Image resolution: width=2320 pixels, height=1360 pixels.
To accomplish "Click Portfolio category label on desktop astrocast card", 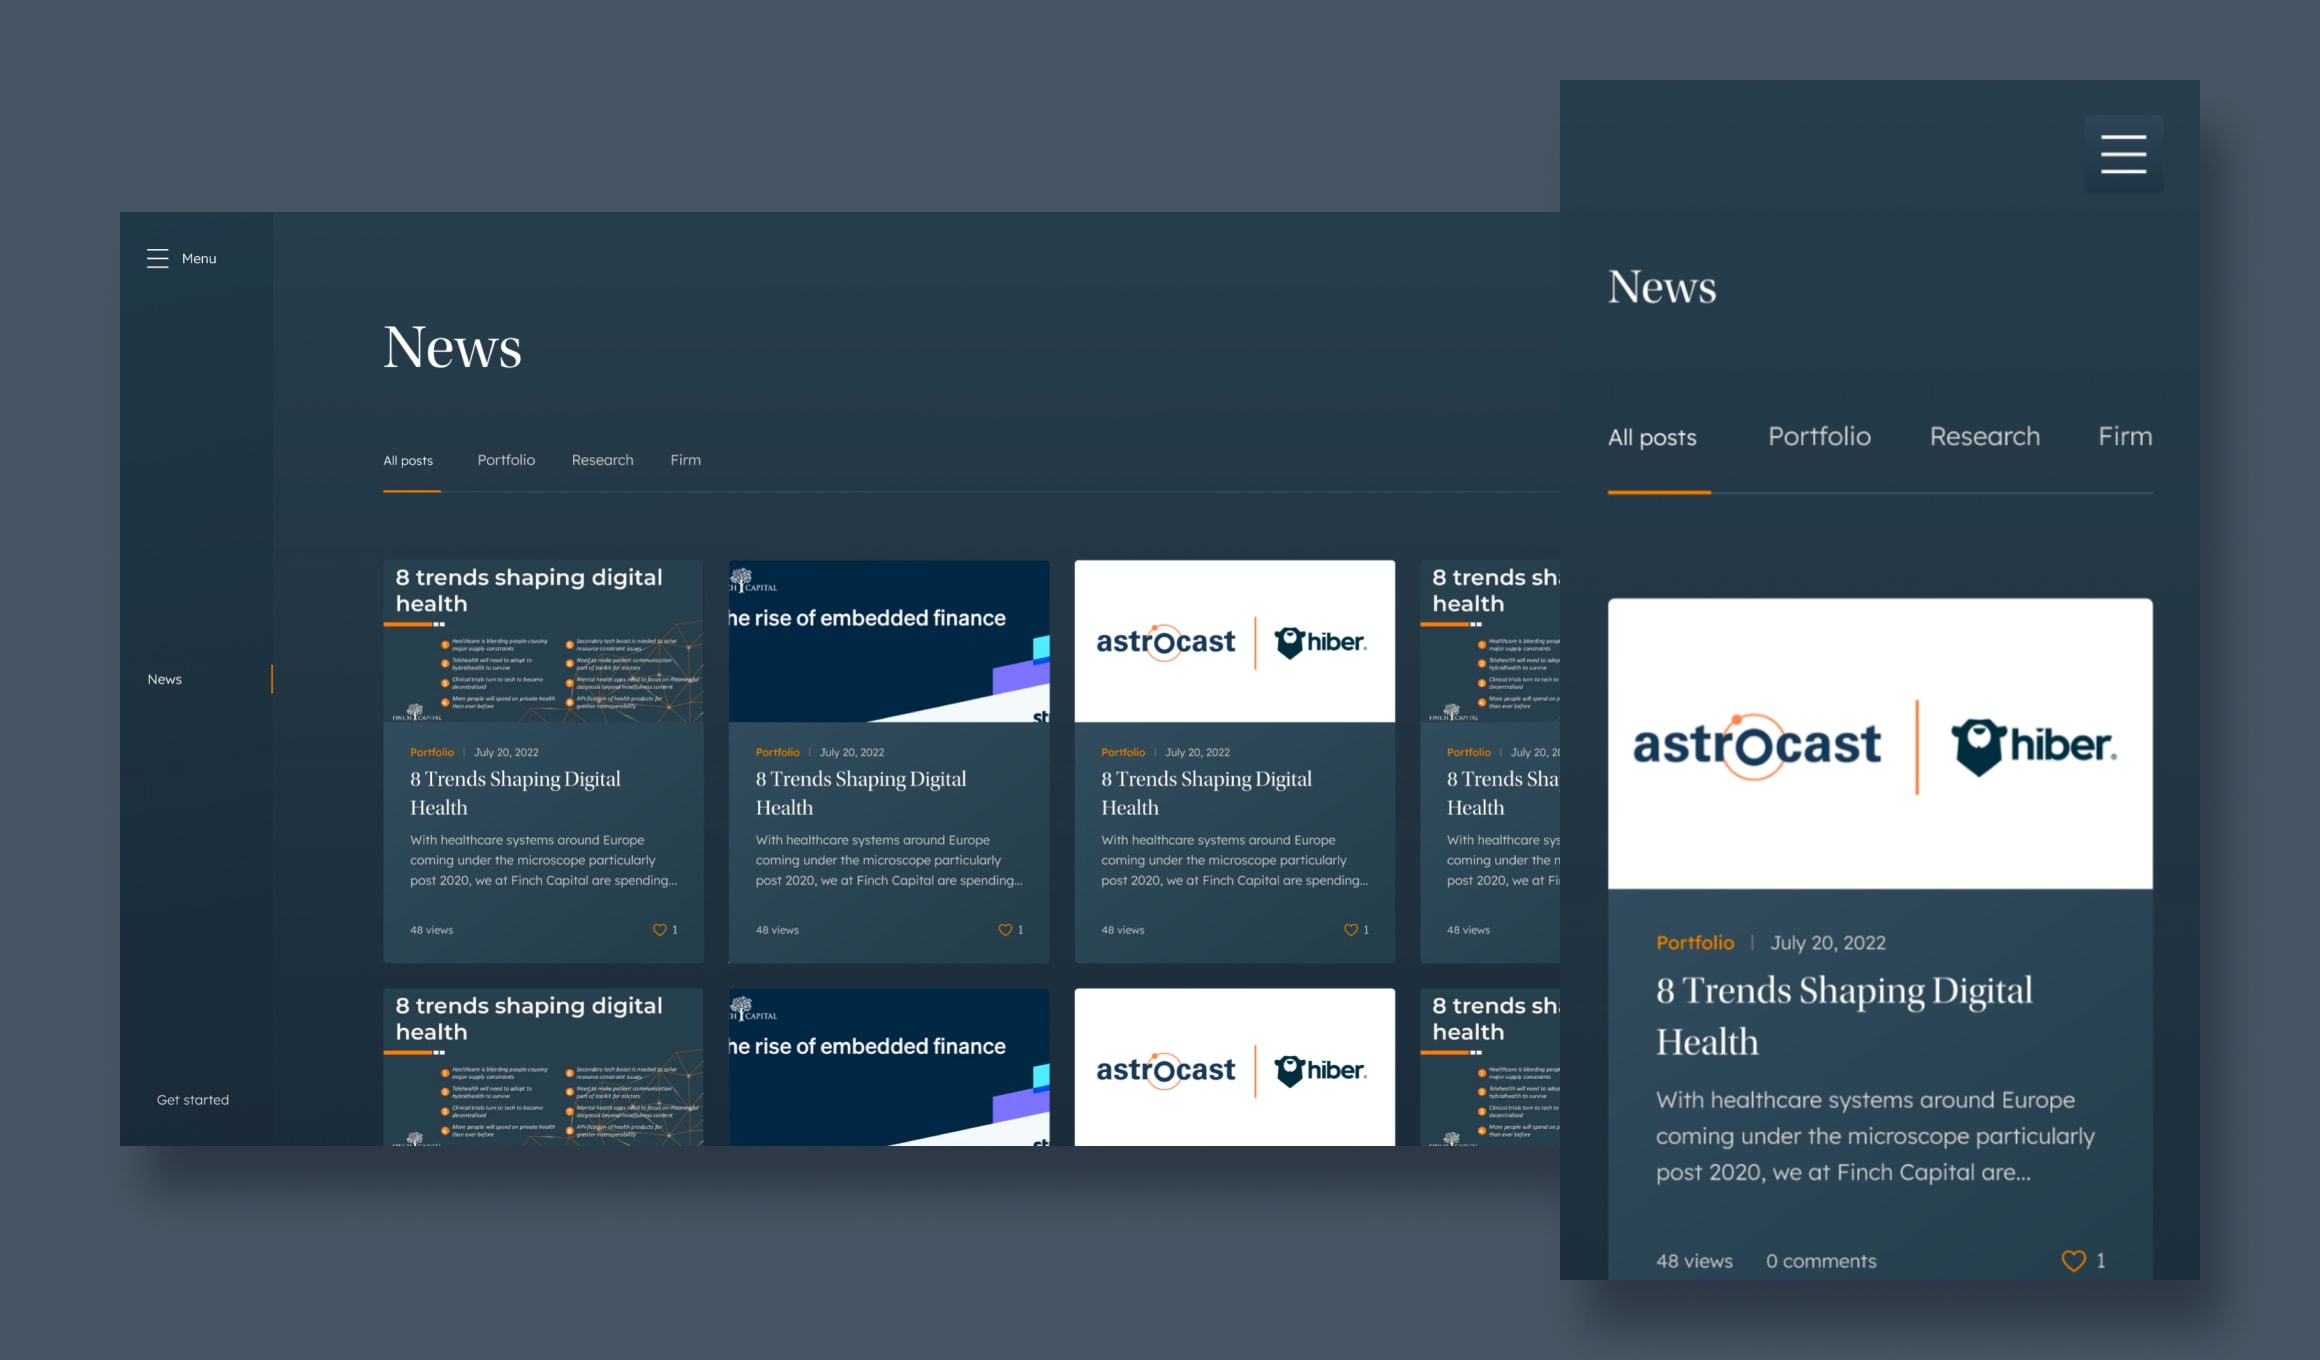I will pos(1123,752).
